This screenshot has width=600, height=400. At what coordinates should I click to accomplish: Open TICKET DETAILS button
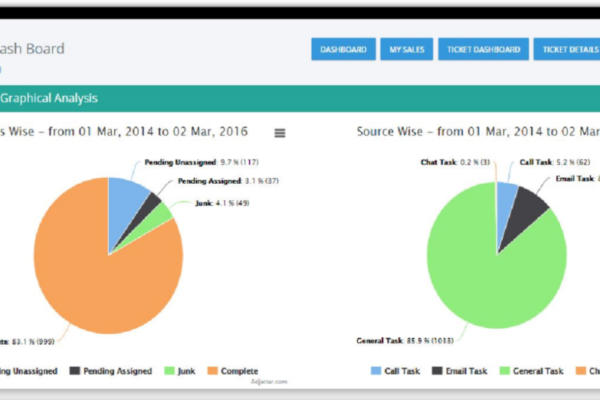pos(567,49)
